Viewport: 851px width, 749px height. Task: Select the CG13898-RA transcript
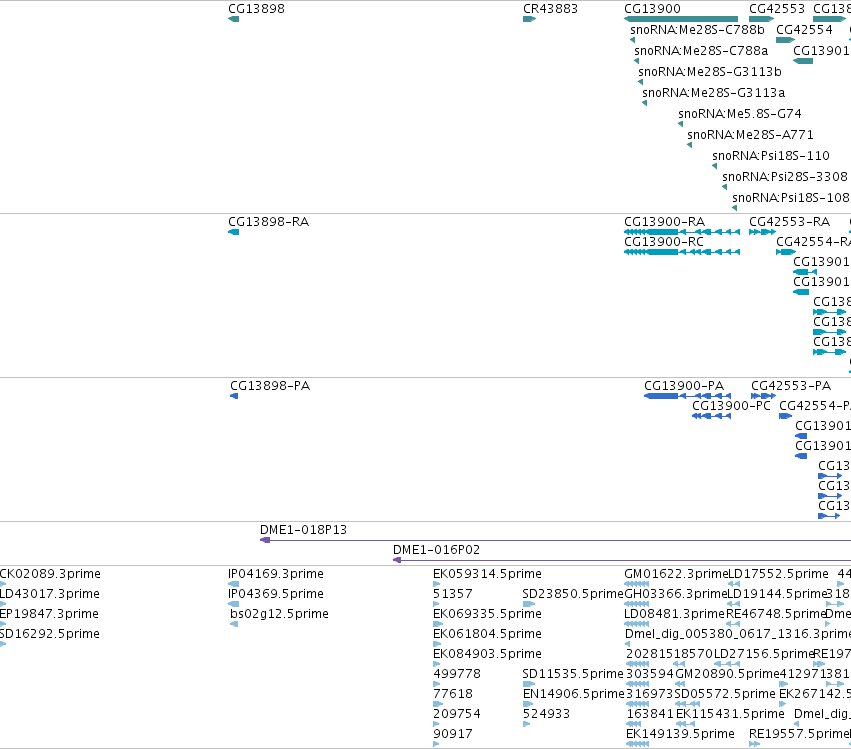point(268,221)
